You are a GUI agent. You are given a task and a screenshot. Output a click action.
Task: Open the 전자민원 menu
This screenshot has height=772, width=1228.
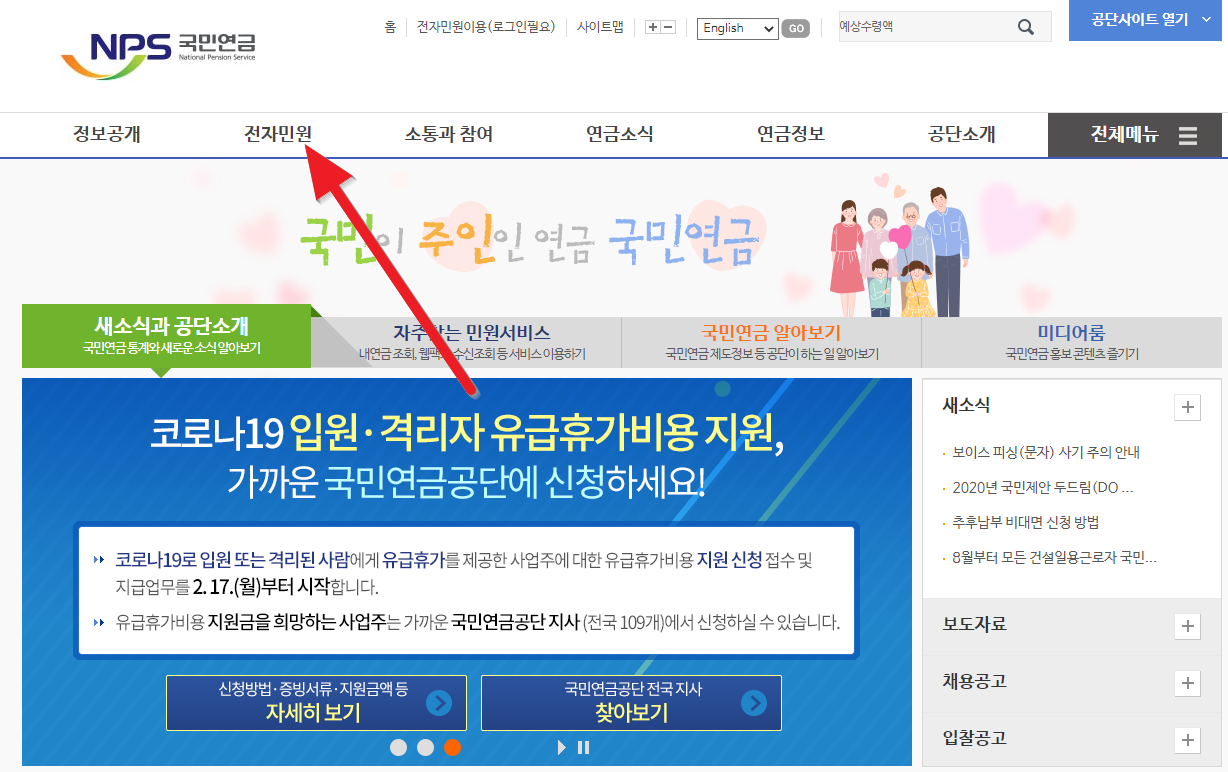[x=278, y=135]
